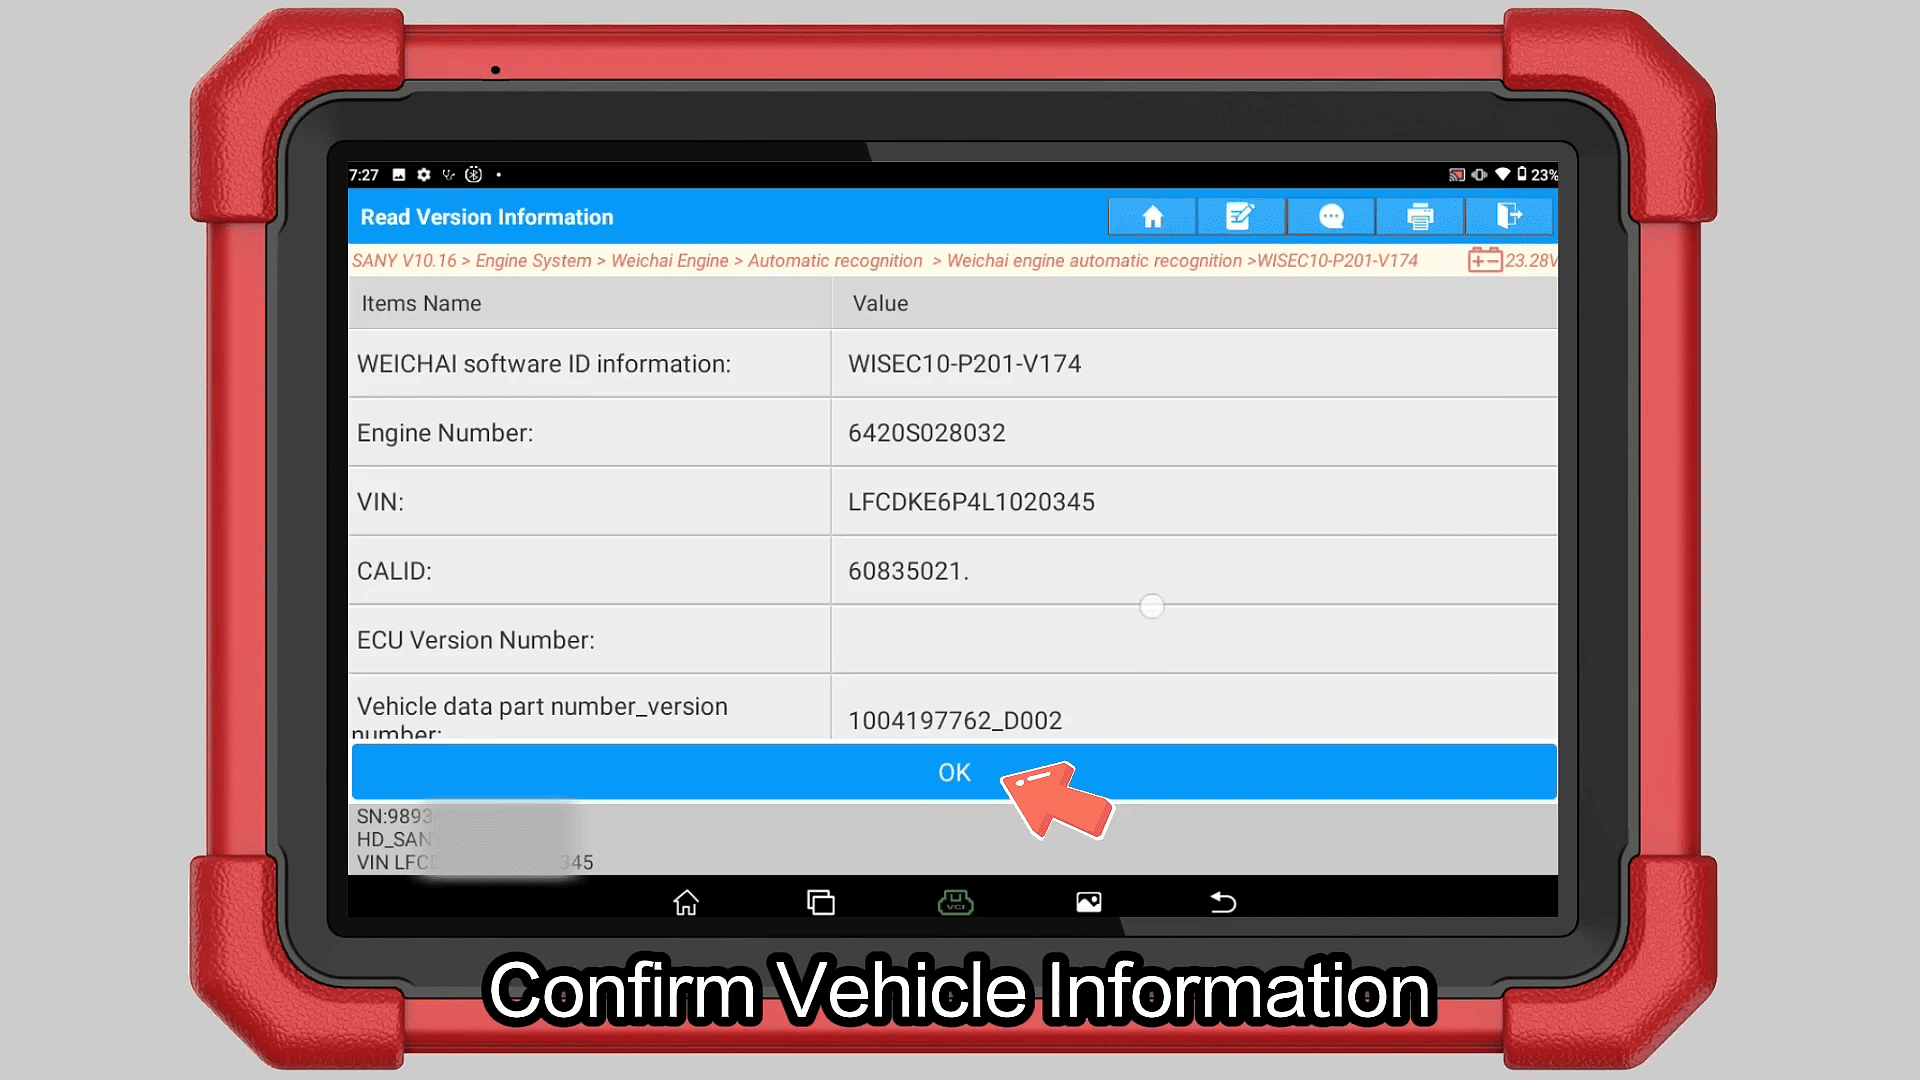
Task: Tap the settings gear in status bar
Action: (422, 174)
